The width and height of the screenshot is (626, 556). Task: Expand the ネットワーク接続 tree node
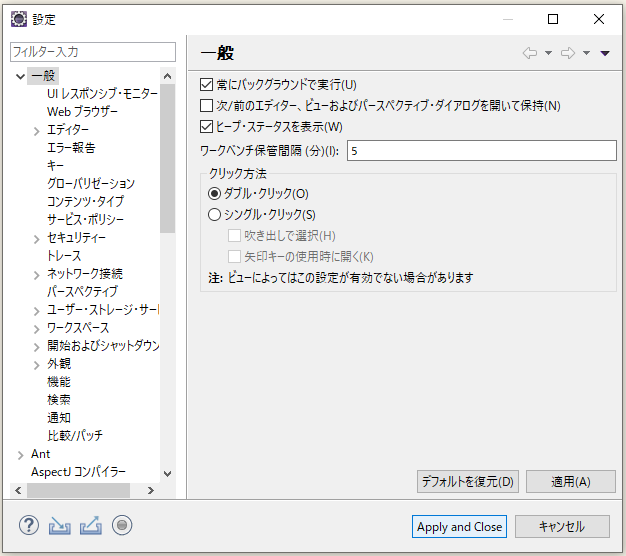[x=37, y=275]
